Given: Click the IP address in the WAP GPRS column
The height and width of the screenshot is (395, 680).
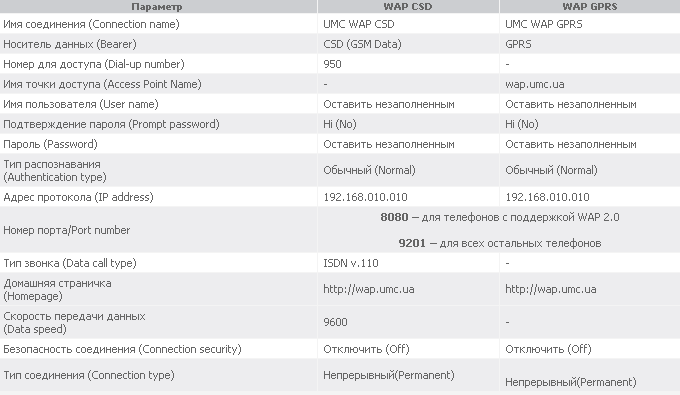Looking at the screenshot, I should click(x=547, y=197).
